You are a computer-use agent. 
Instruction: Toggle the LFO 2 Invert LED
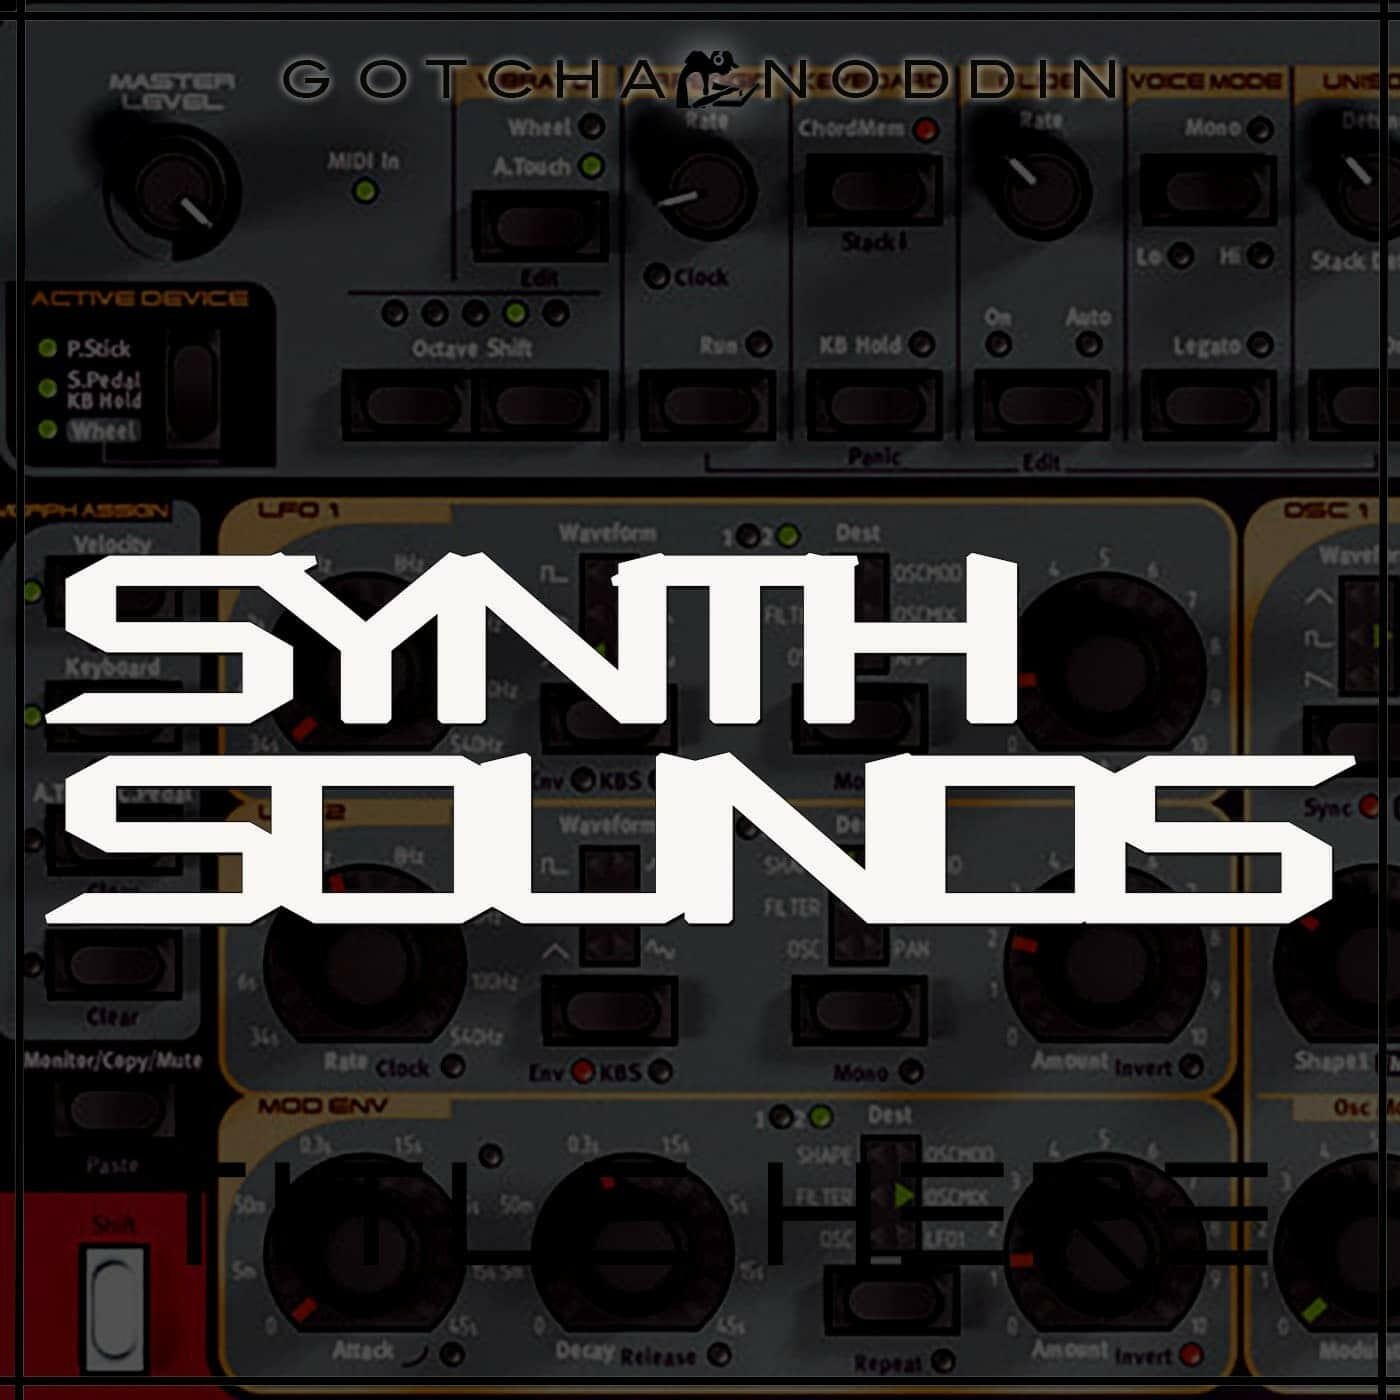point(1191,1067)
